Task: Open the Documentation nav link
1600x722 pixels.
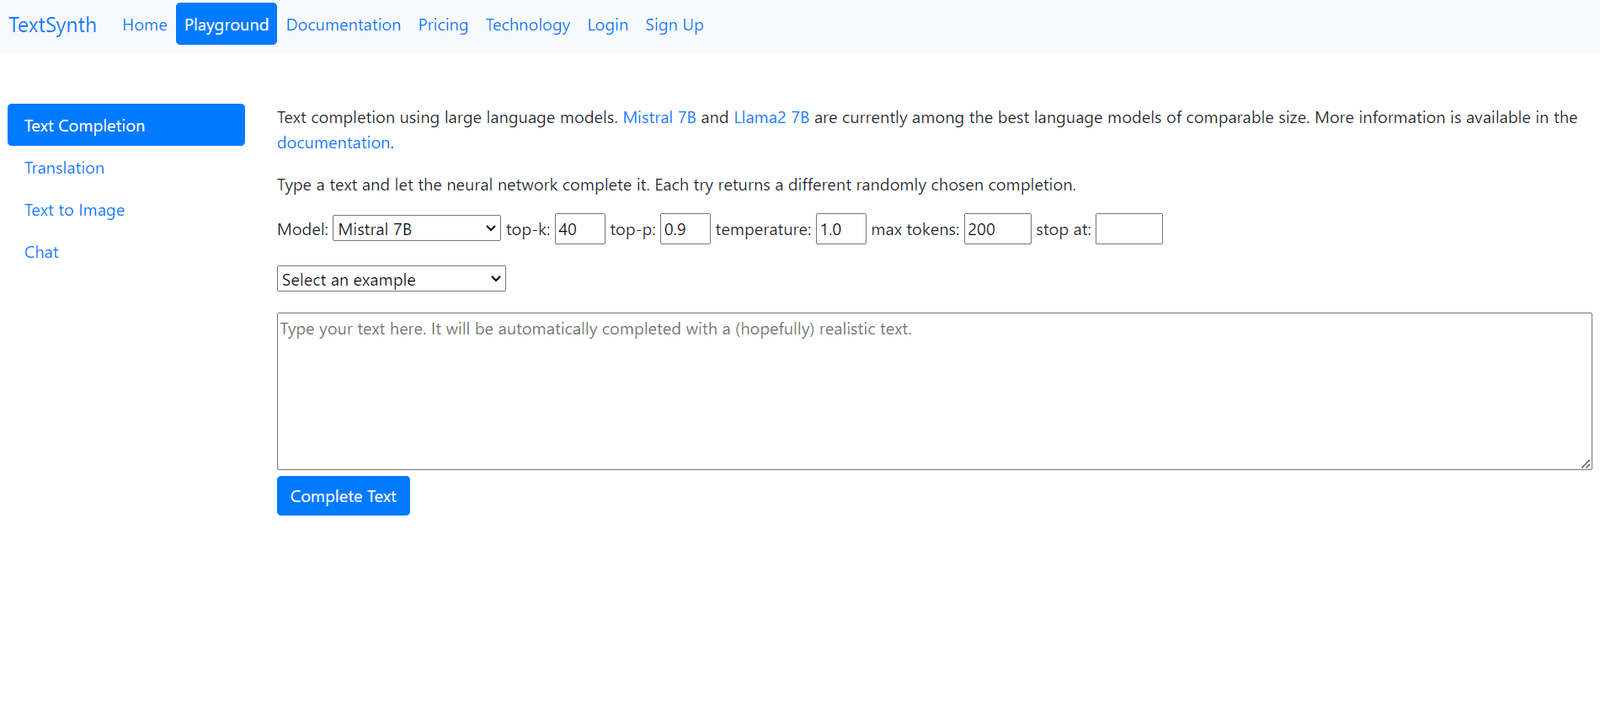Action: (343, 25)
